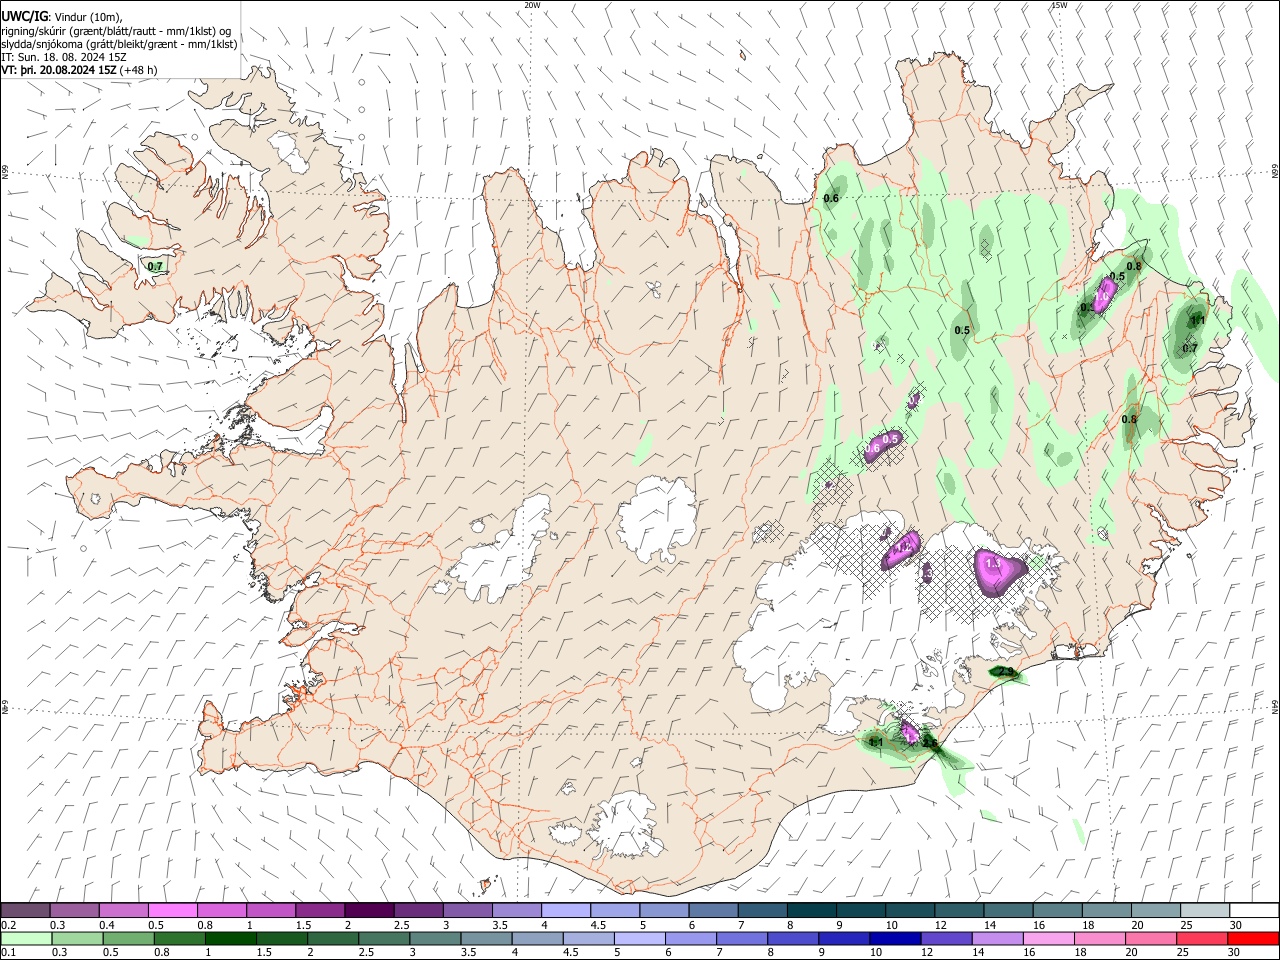The height and width of the screenshot is (960, 1280).
Task: Click the 0.7 rain value in the Westfjords
Action: [155, 267]
